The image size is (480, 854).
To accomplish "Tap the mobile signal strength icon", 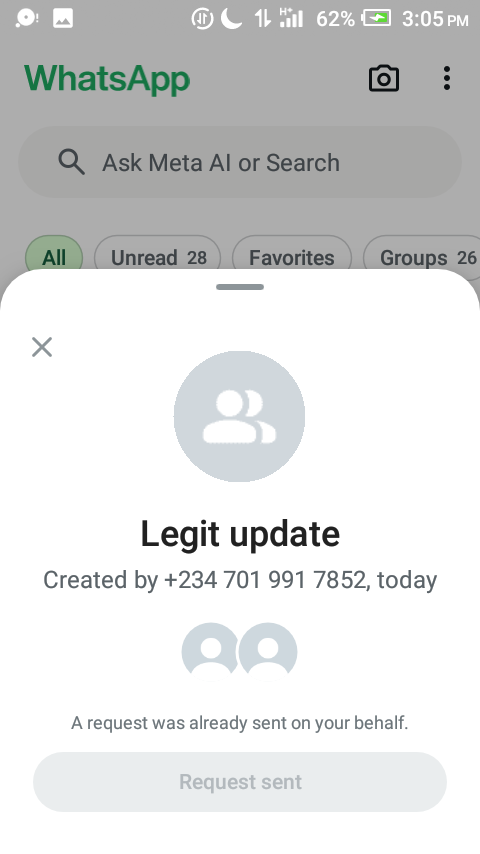I will click(291, 17).
